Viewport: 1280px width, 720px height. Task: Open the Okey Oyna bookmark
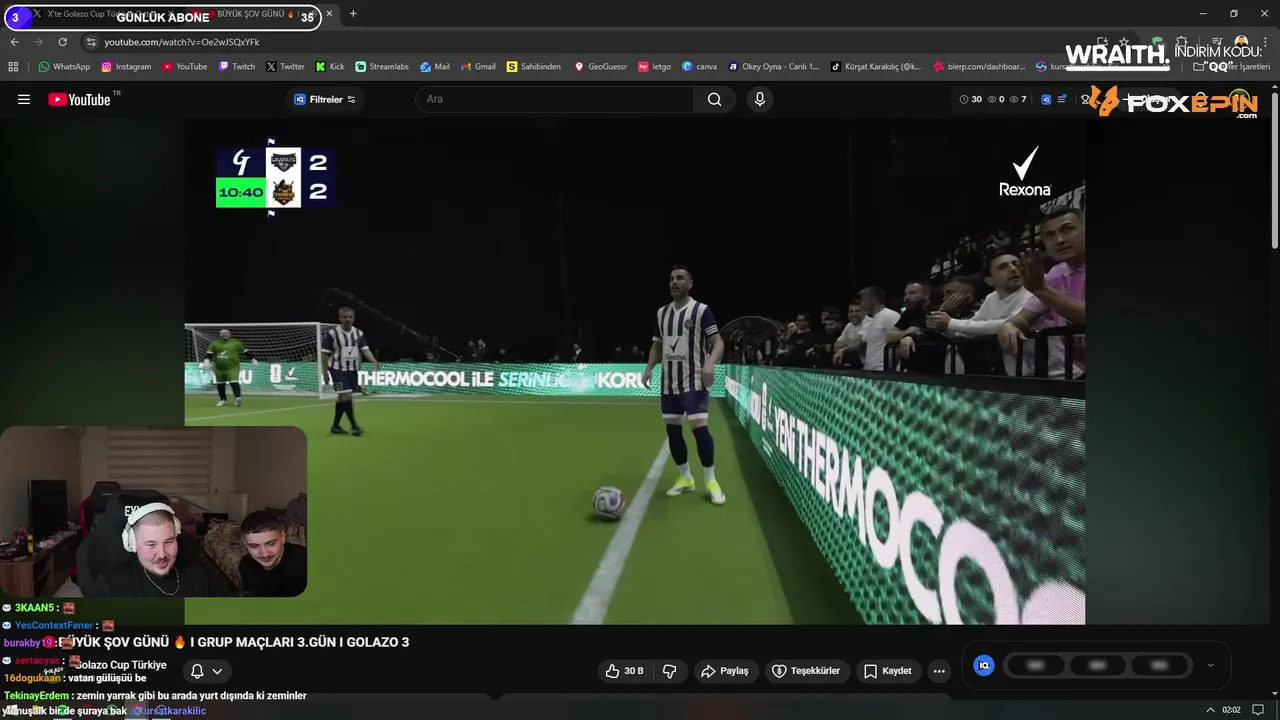[773, 67]
